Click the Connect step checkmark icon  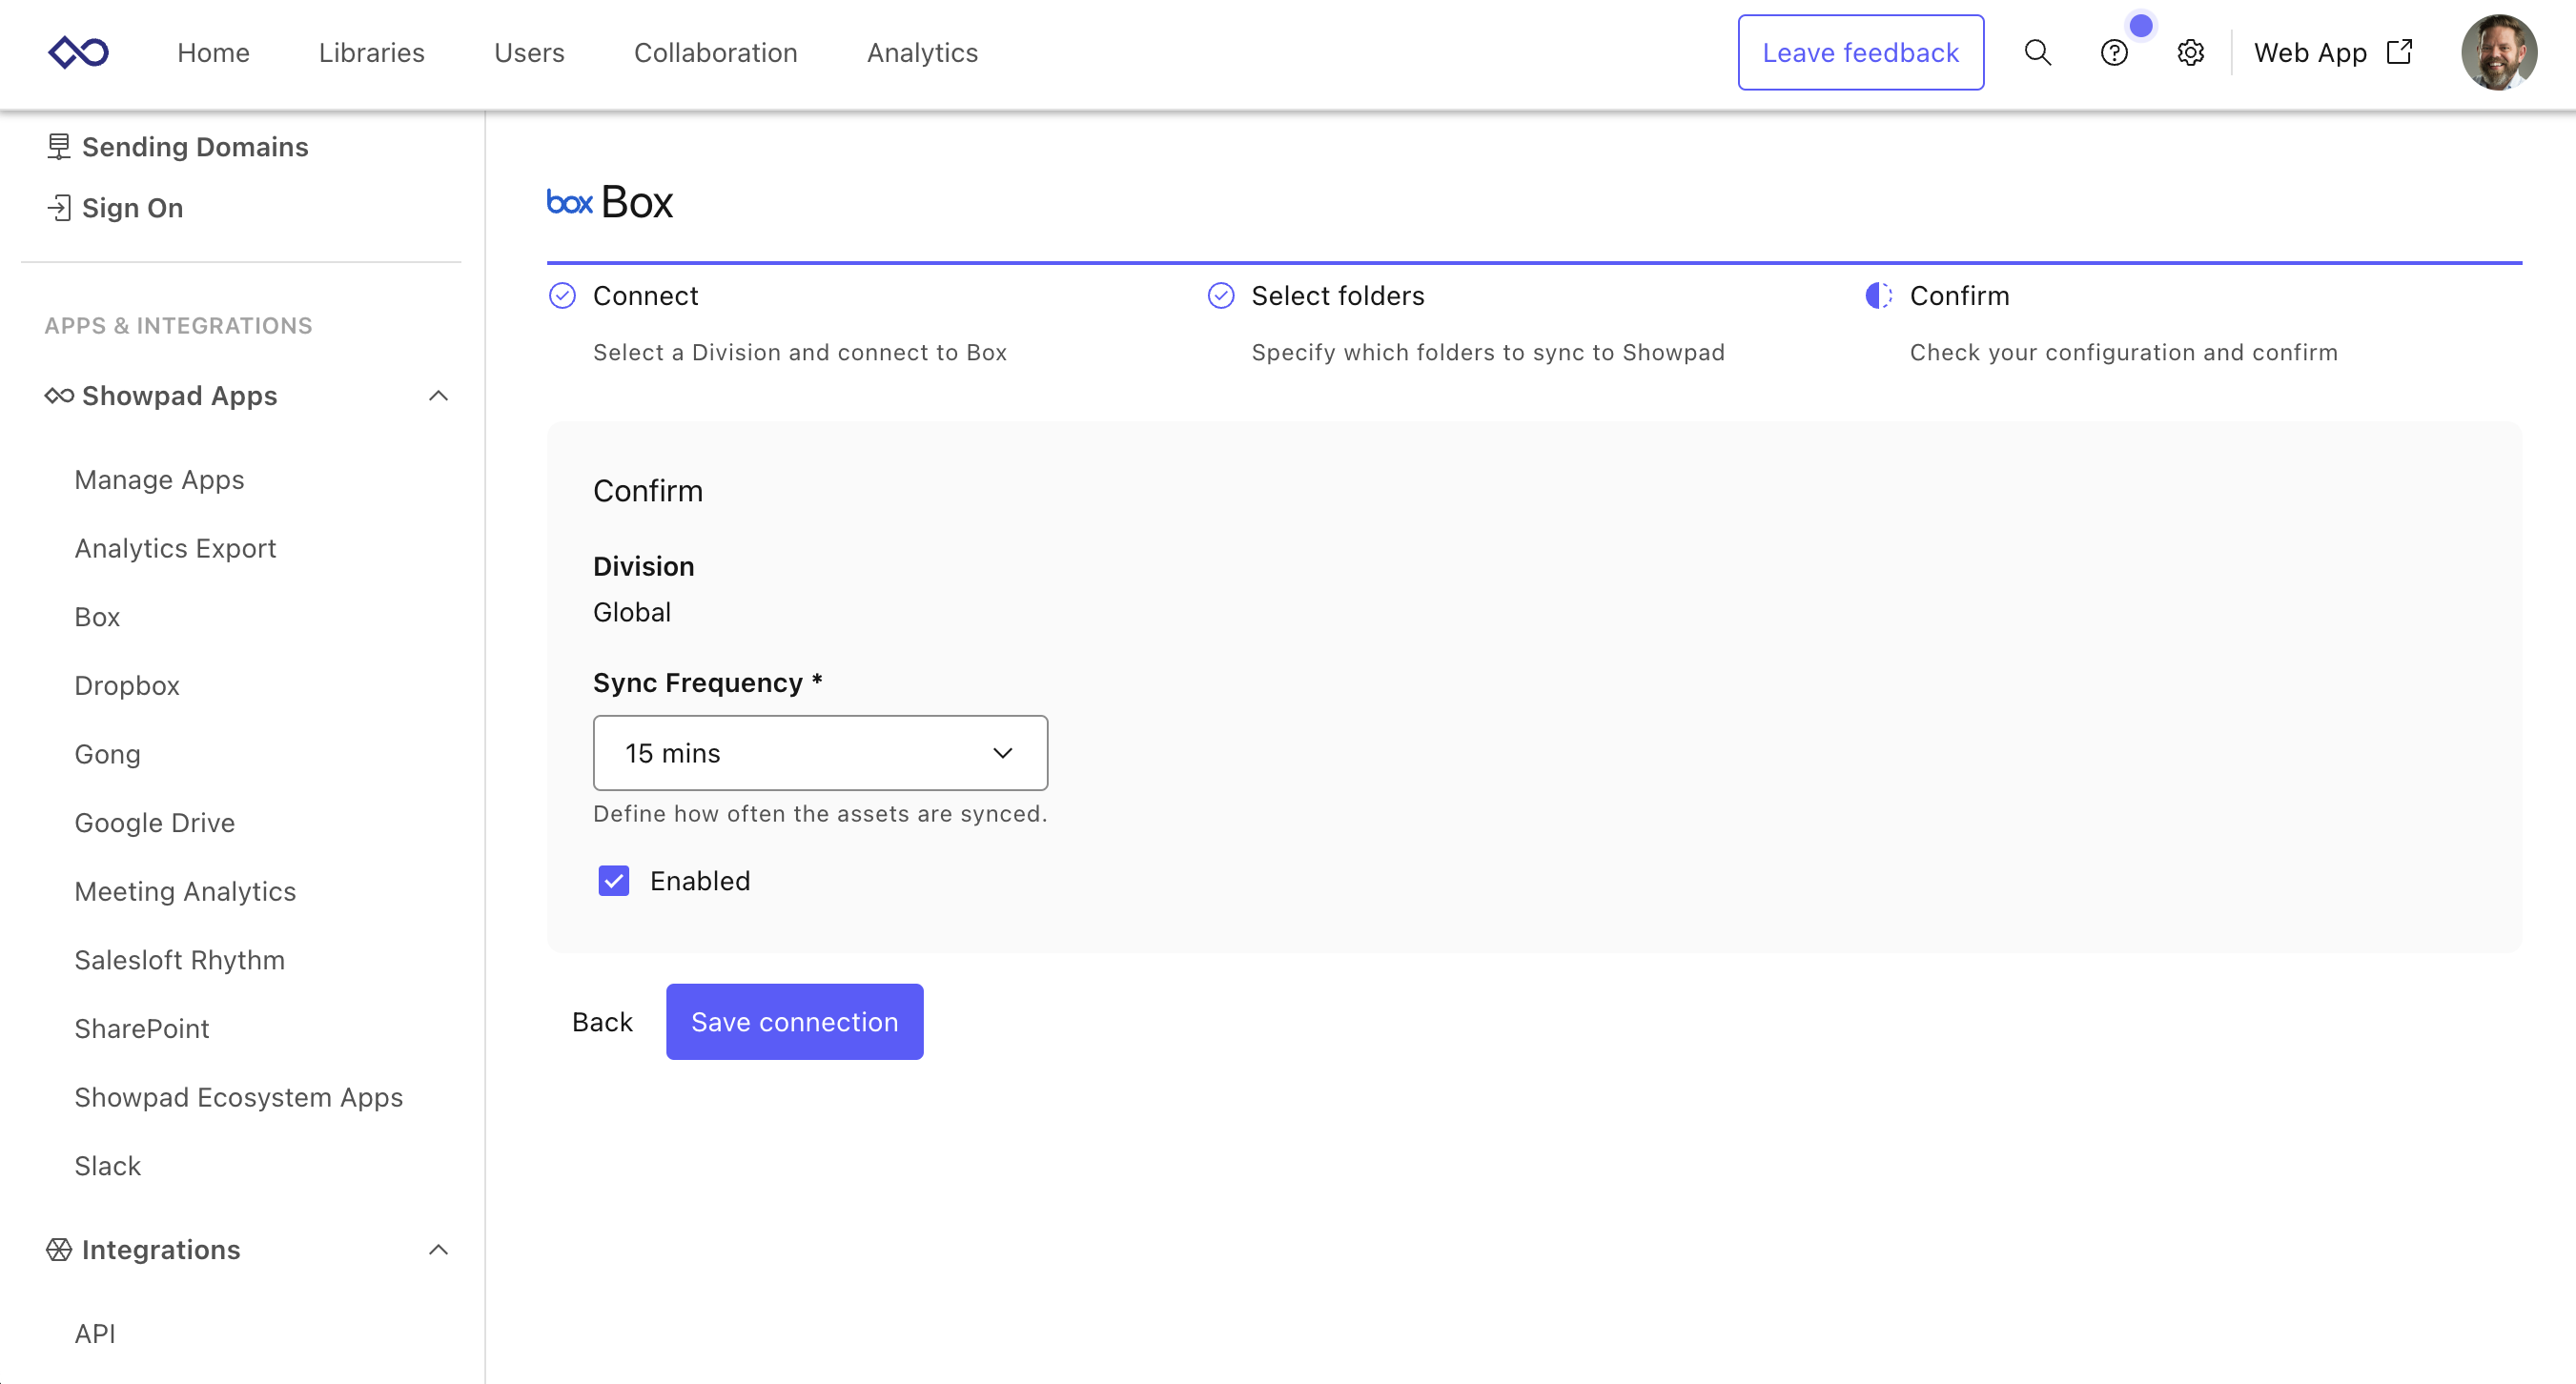(x=562, y=296)
